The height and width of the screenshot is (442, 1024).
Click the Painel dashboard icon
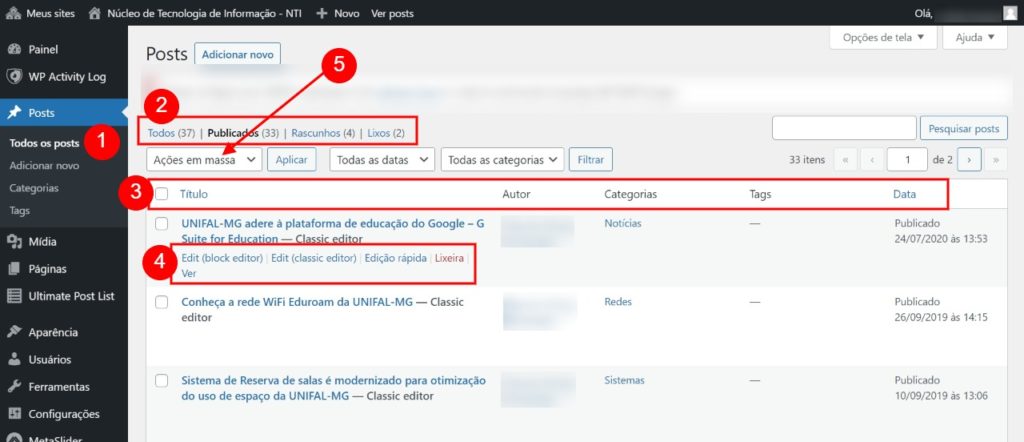[x=14, y=50]
